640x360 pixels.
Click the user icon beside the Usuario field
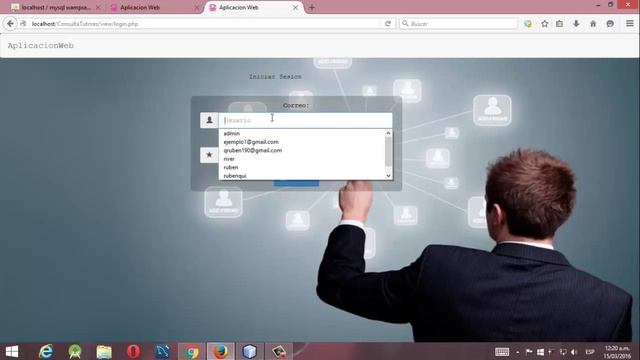coord(209,120)
